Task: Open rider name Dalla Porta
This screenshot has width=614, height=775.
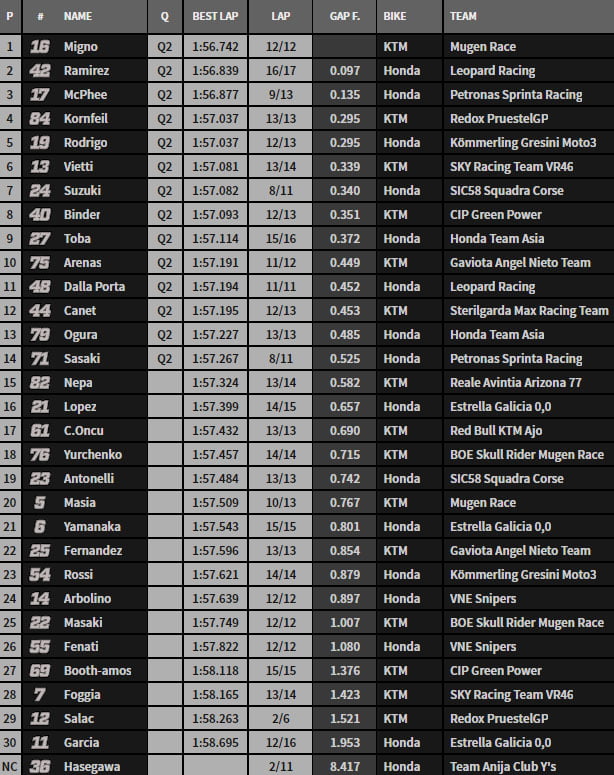Action: point(93,287)
